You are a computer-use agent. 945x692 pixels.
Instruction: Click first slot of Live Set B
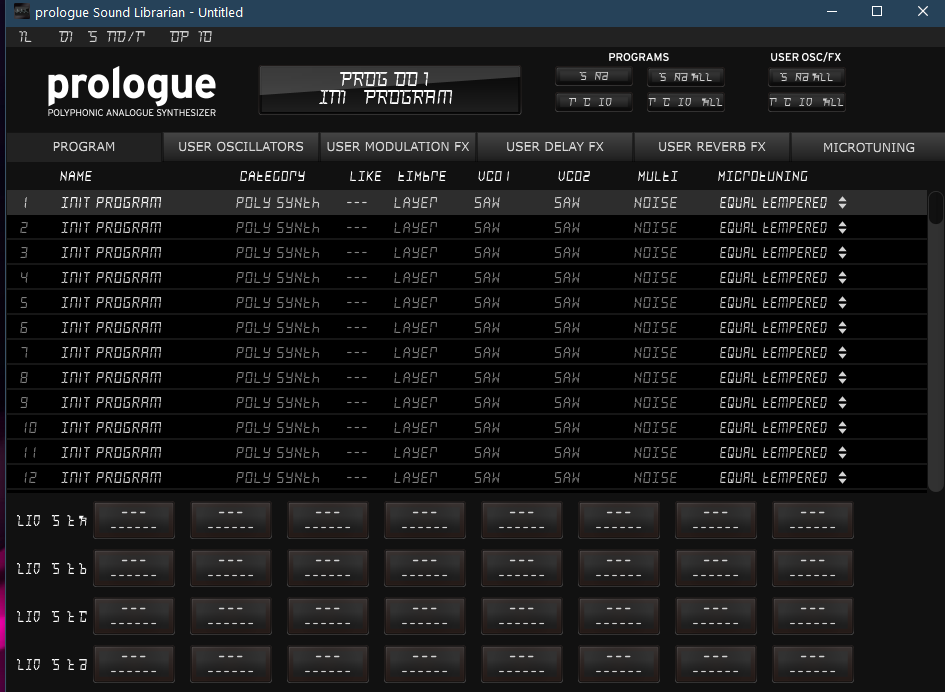pyautogui.click(x=134, y=568)
